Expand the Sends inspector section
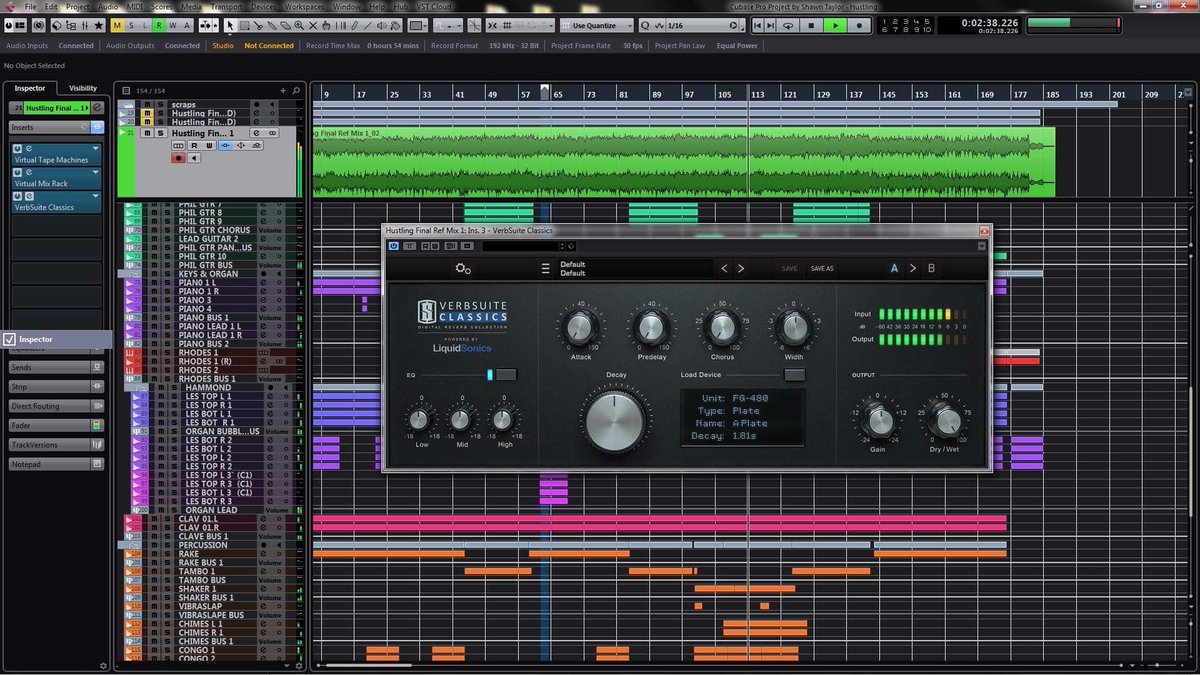The image size is (1200, 675). coord(56,367)
